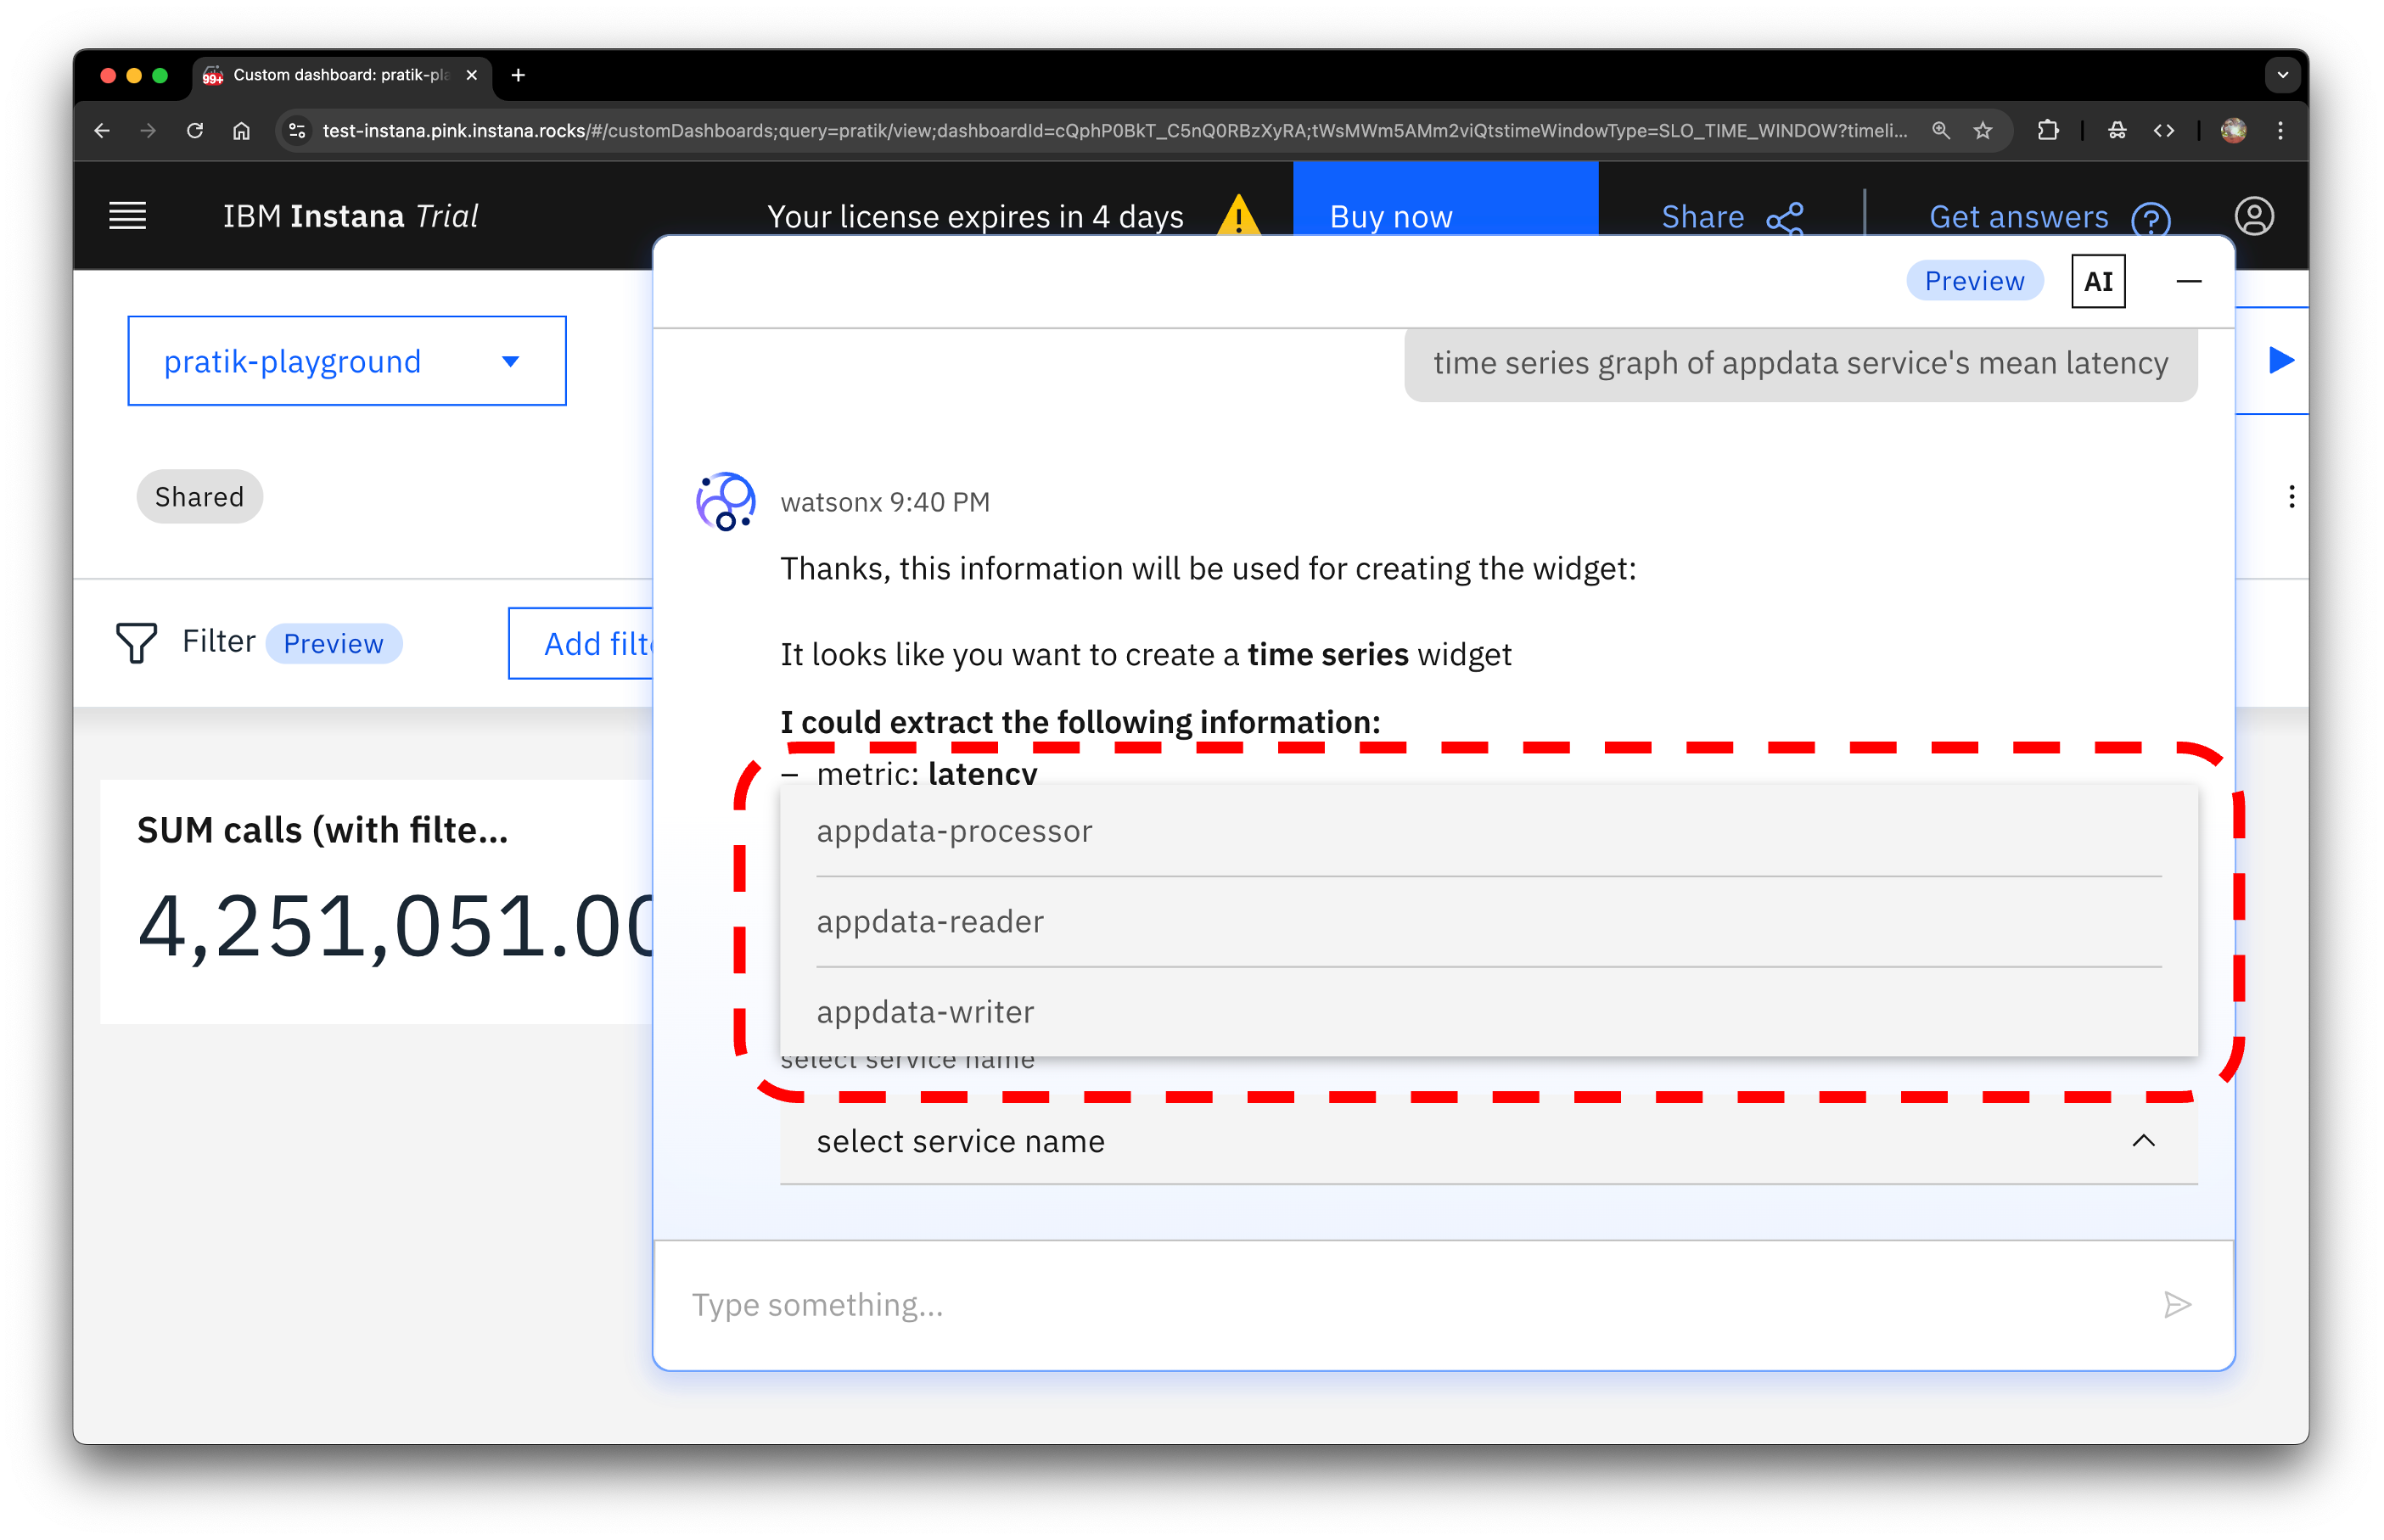Viewport: 2384px width, 1540px height.
Task: Open a new browser tab
Action: (518, 75)
